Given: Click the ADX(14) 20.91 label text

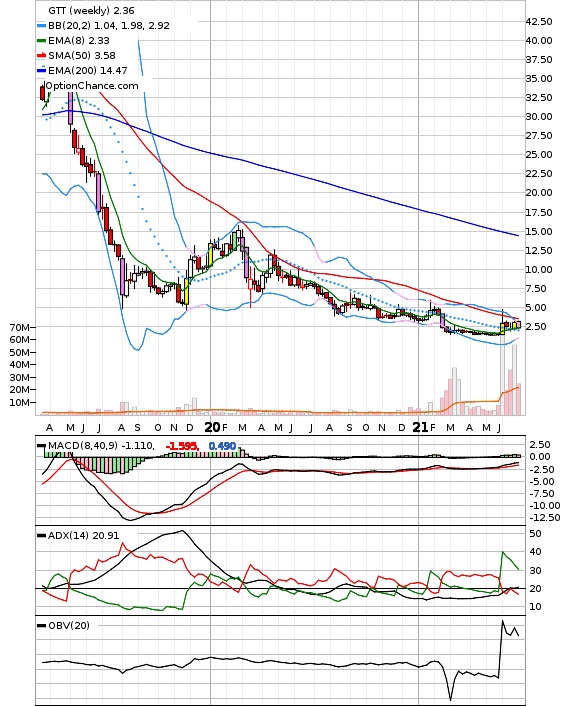Looking at the screenshot, I should tap(83, 536).
